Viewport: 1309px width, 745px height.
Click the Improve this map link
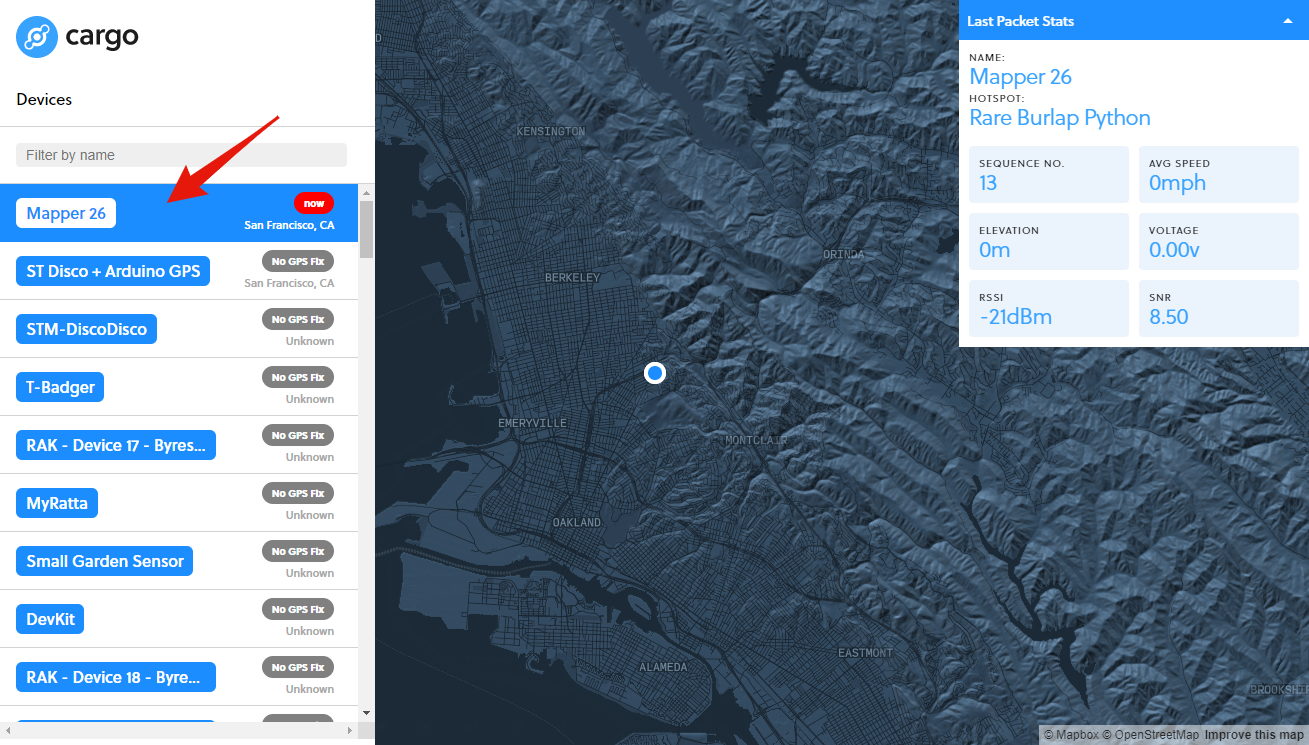pos(1254,735)
